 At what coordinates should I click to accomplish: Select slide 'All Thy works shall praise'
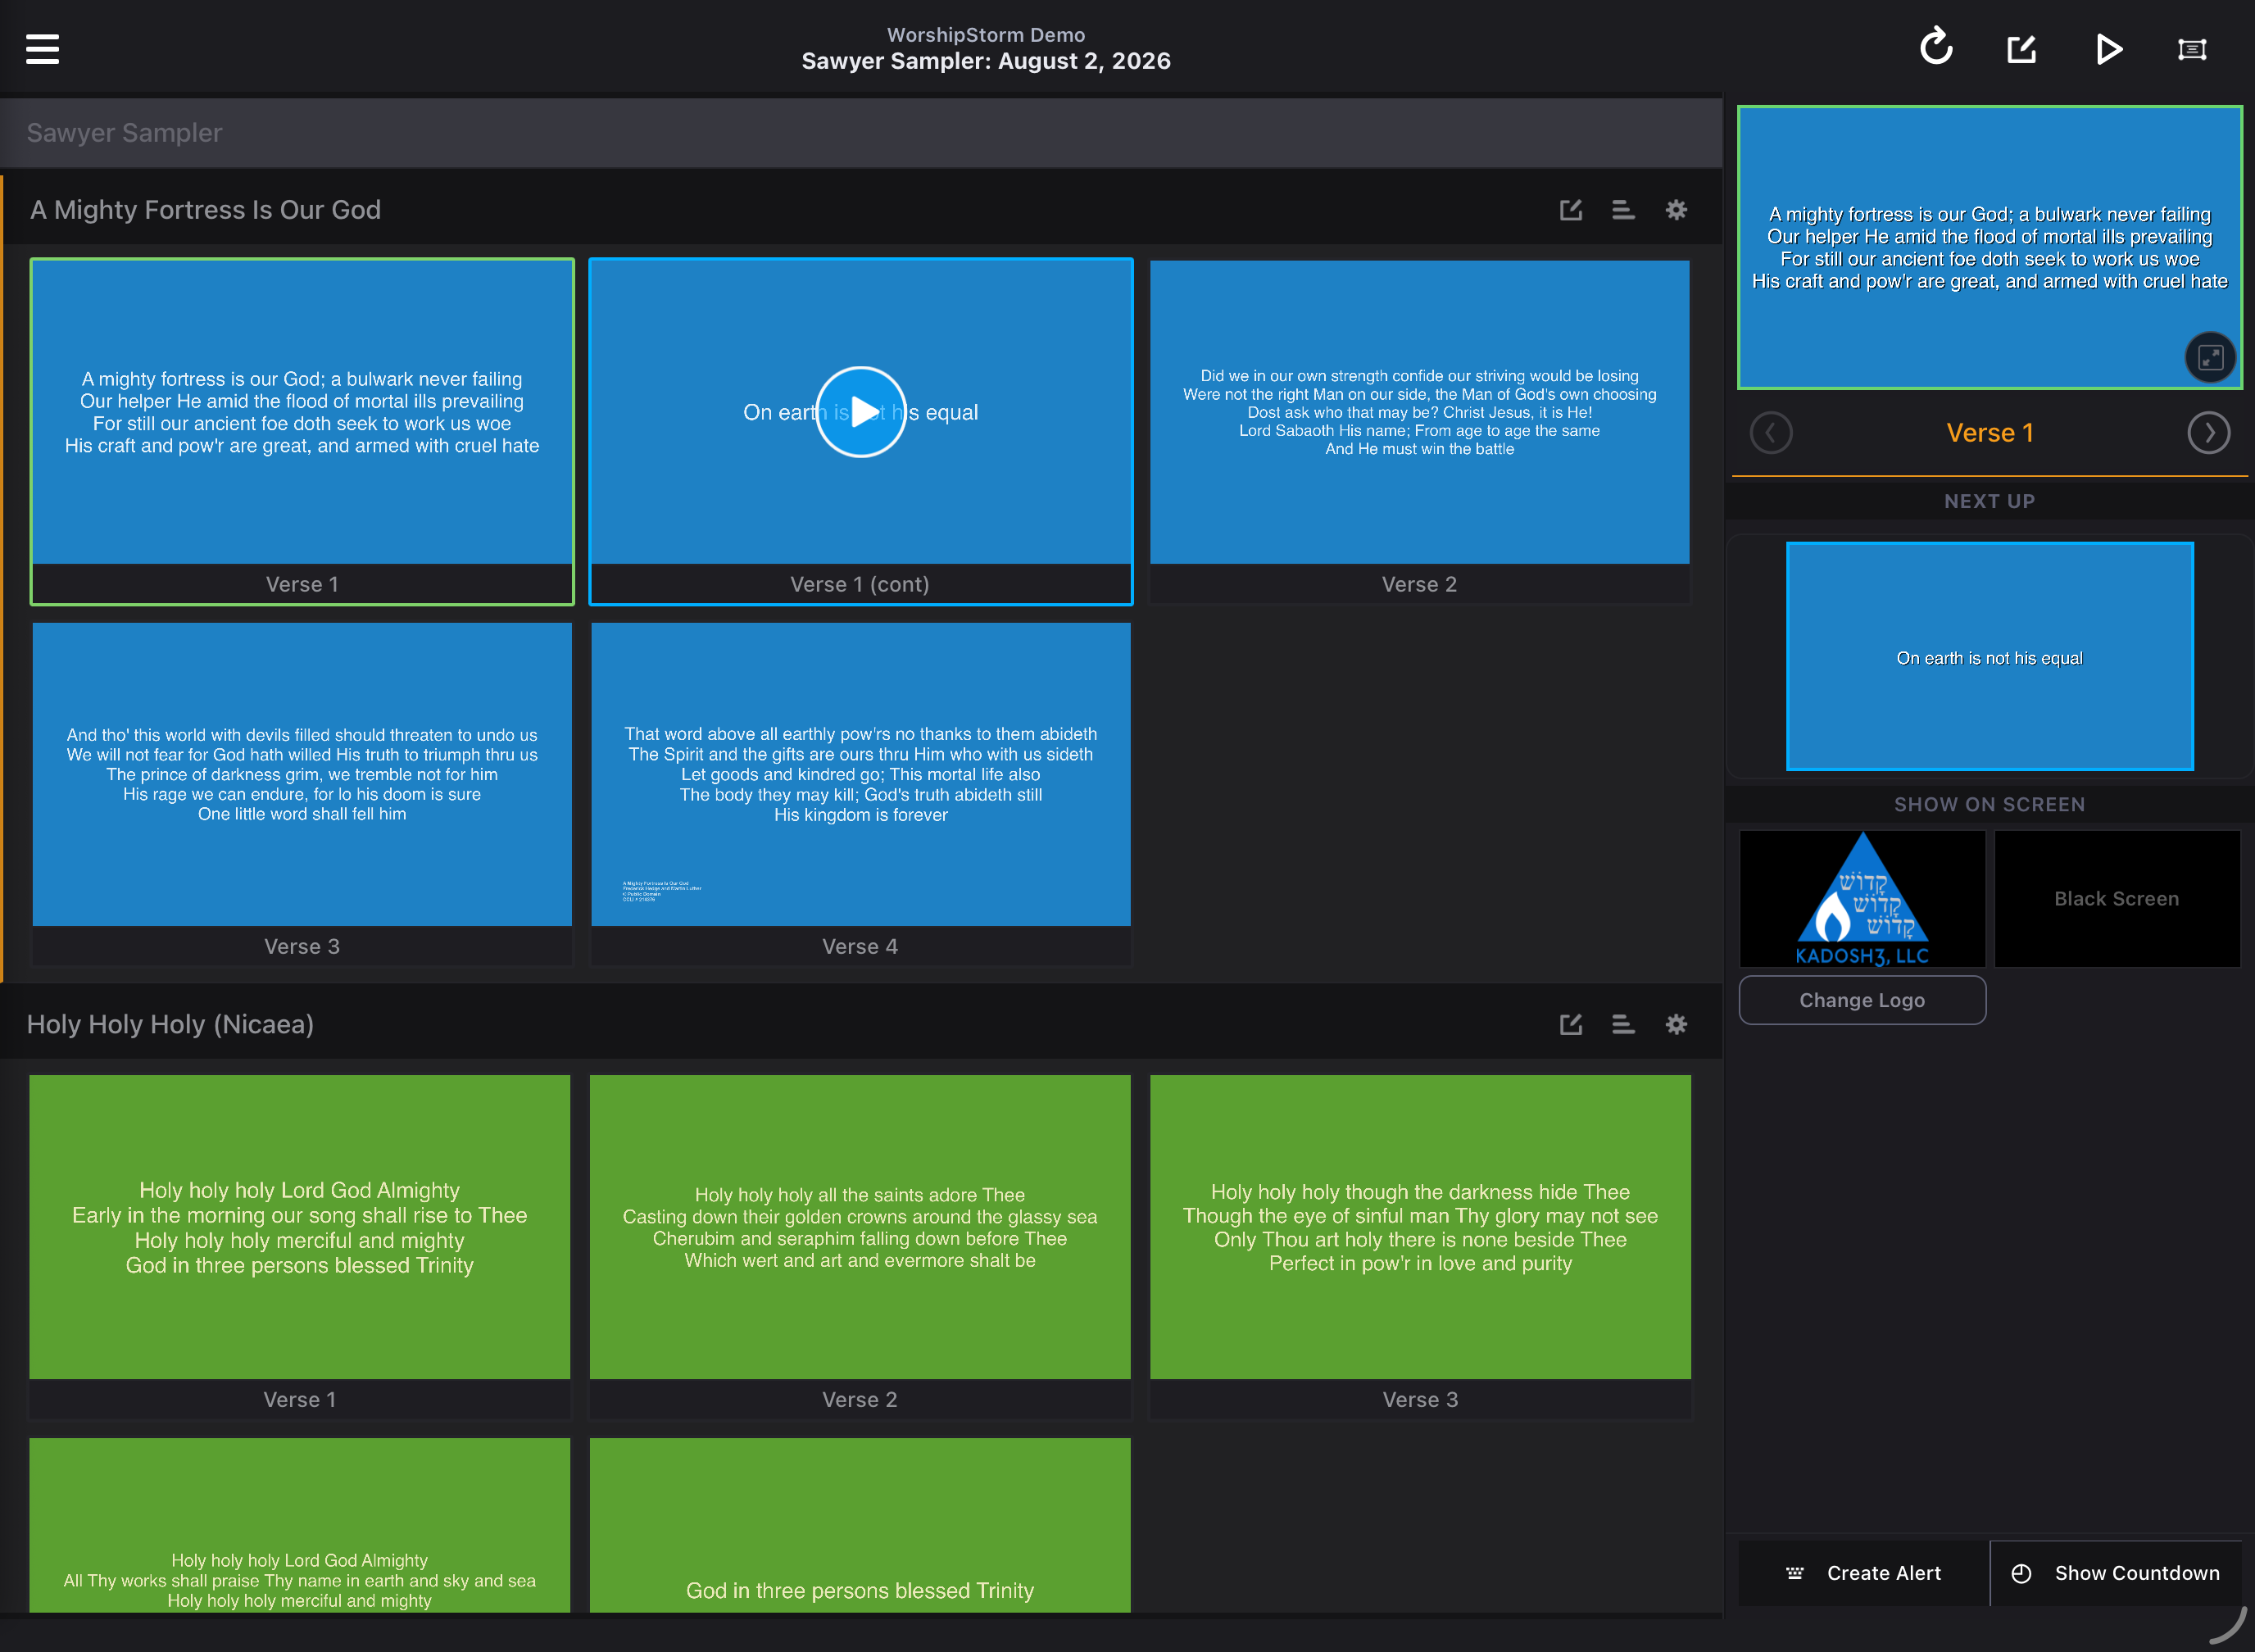(300, 1525)
